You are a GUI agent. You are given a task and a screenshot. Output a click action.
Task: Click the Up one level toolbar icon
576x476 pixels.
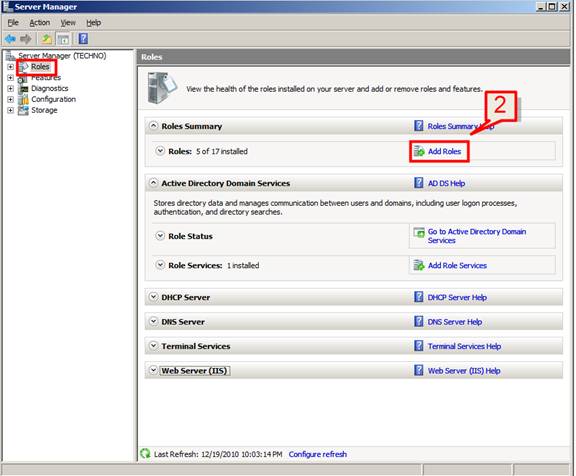(x=46, y=39)
